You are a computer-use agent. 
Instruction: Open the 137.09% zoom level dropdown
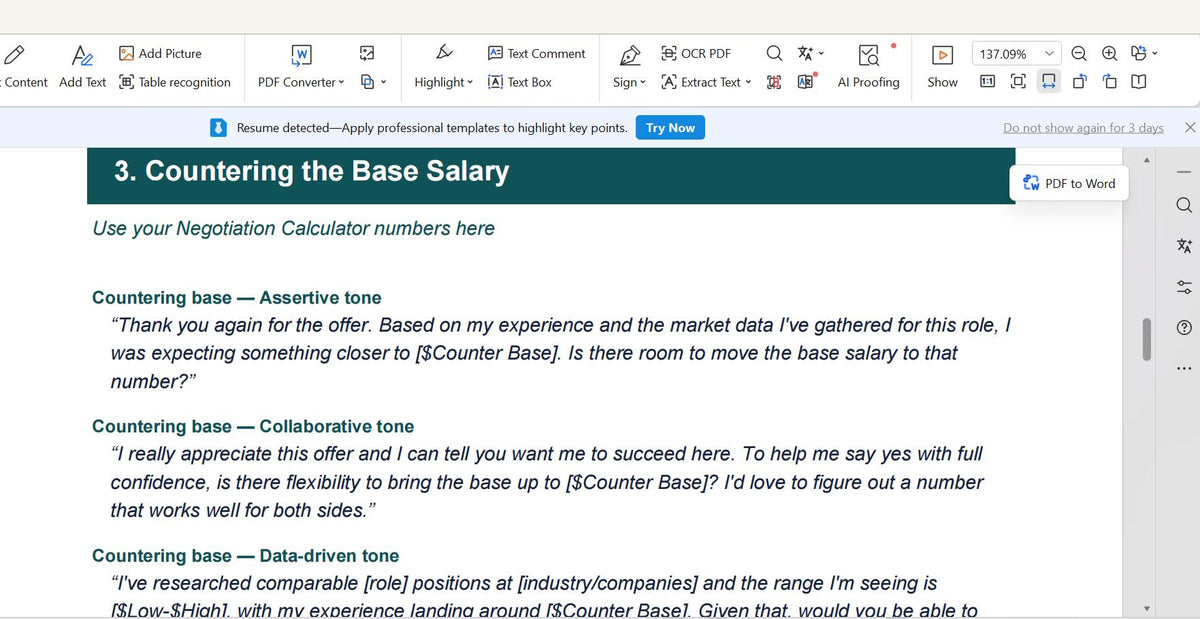coord(1049,54)
